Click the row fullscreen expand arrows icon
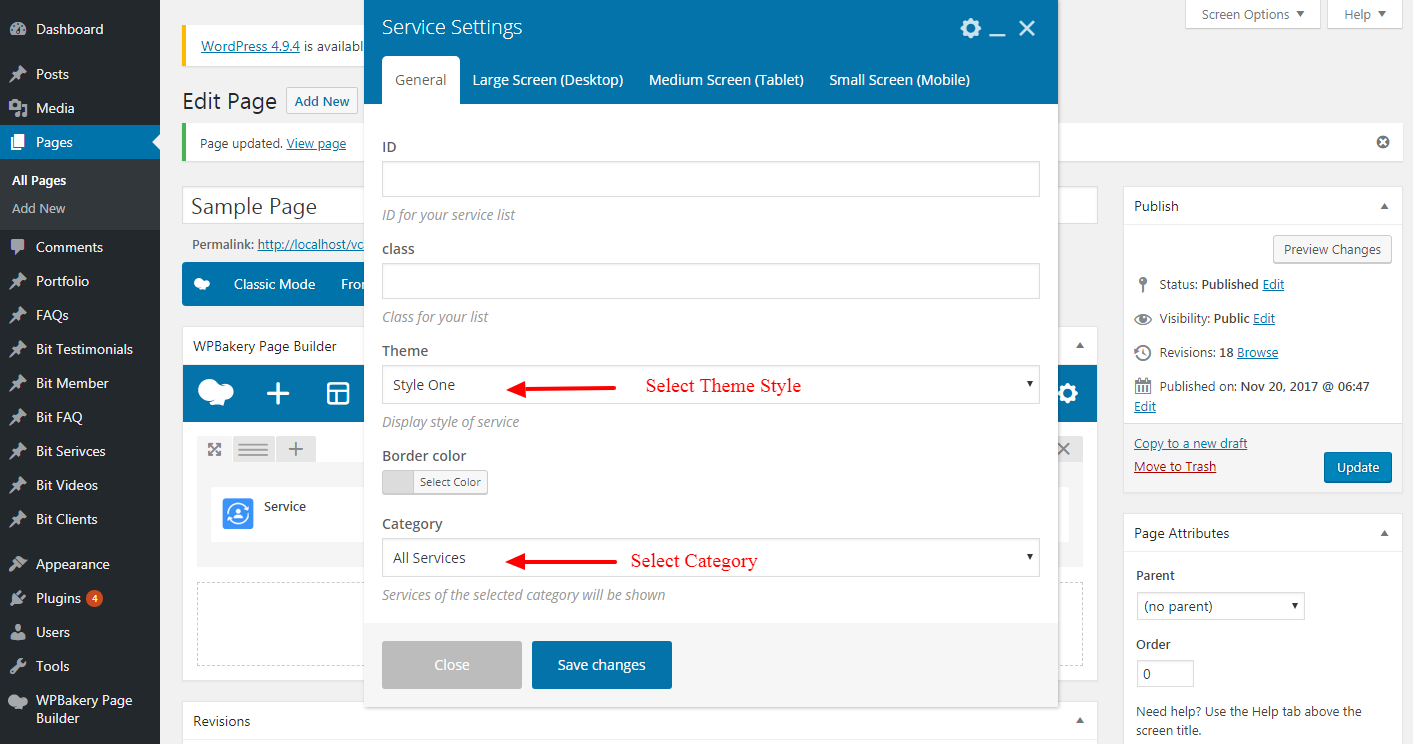The width and height of the screenshot is (1413, 744). [x=214, y=449]
